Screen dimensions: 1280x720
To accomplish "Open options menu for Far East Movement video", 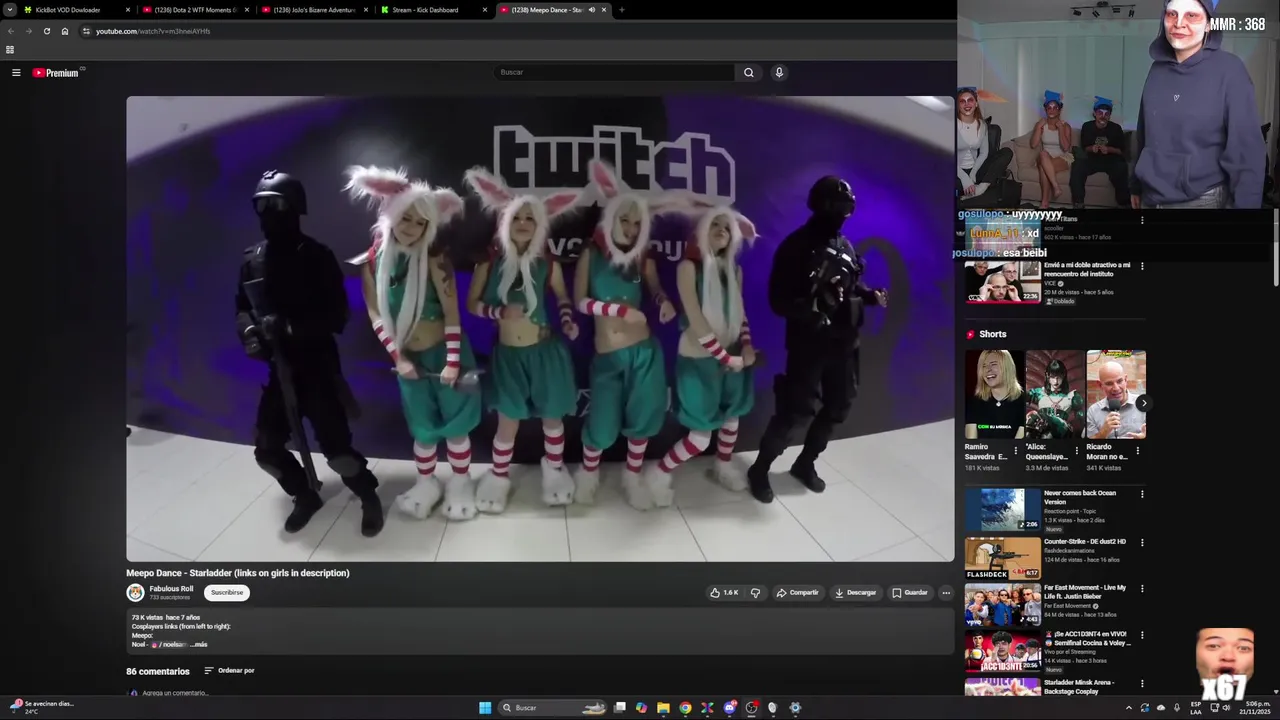I will (x=1142, y=589).
